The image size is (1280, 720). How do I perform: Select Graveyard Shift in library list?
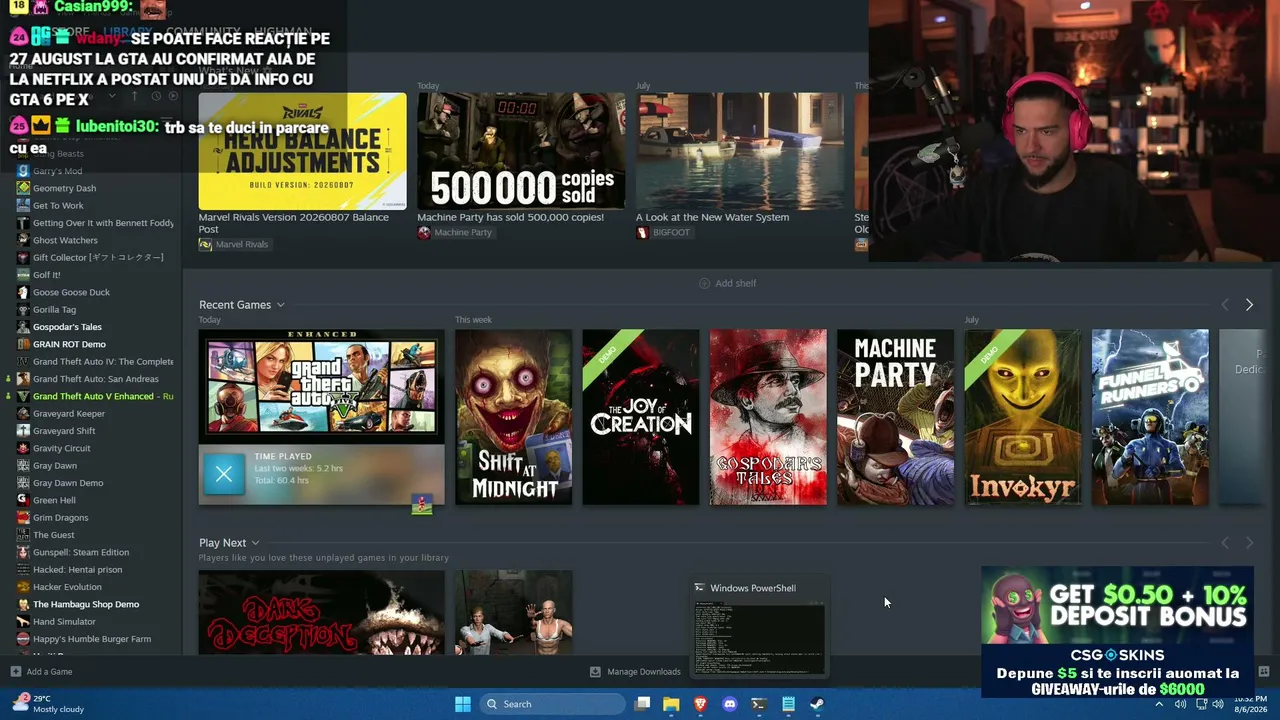[64, 431]
